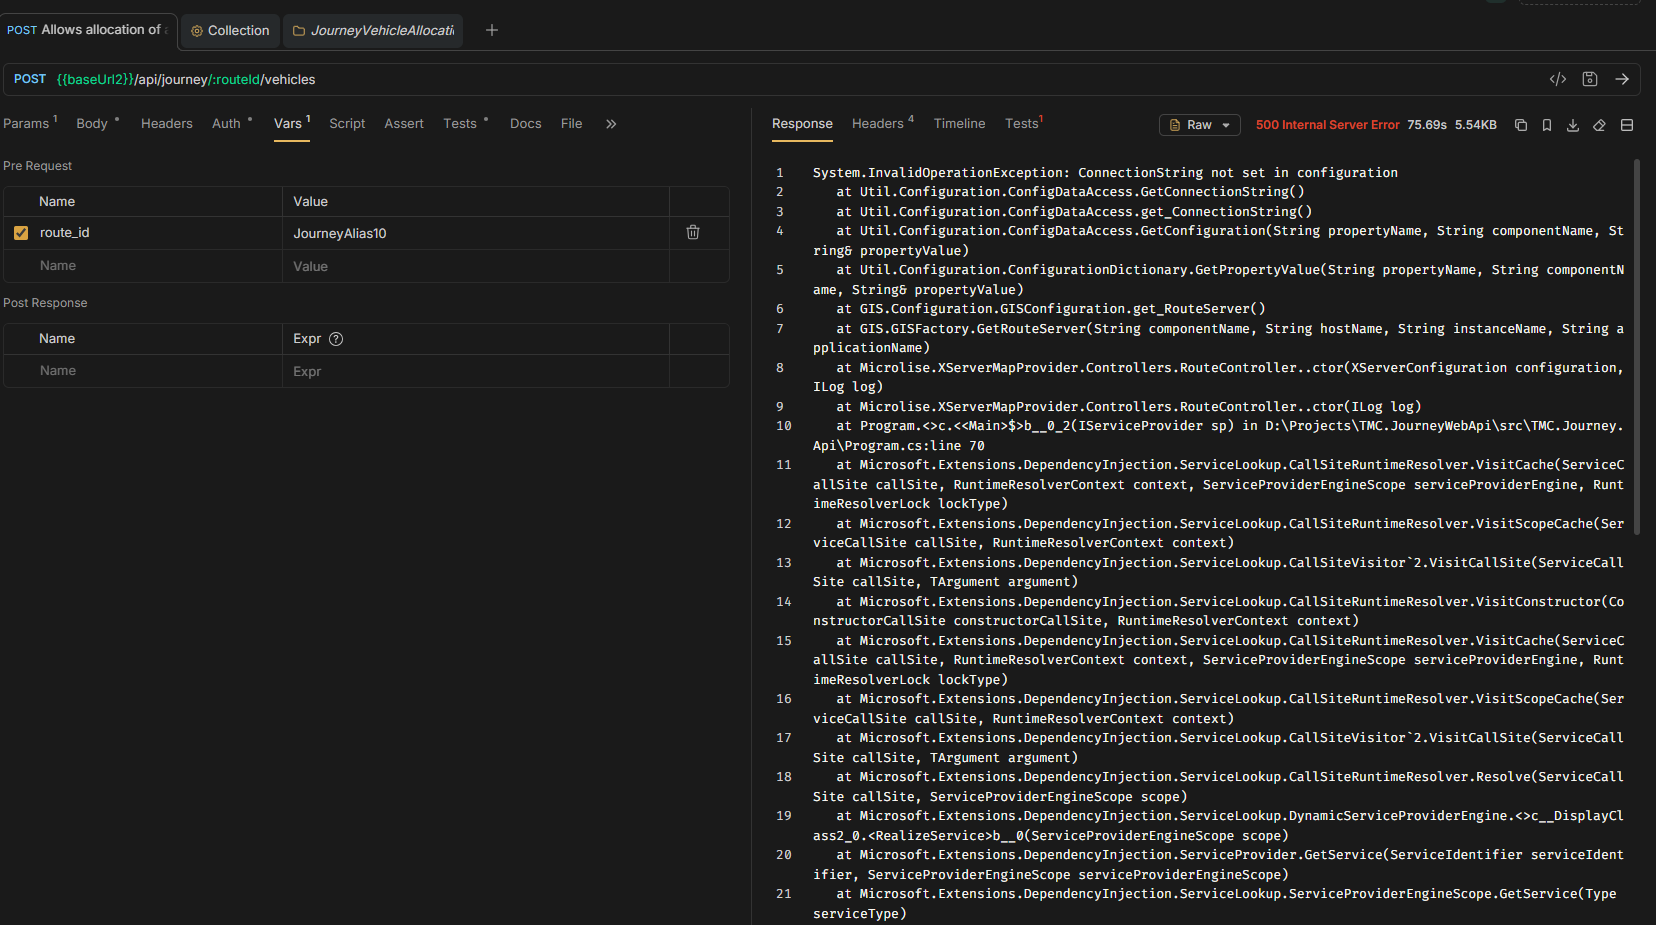Image resolution: width=1656 pixels, height=925 pixels.
Task: Open the Assert tab
Action: click(404, 123)
